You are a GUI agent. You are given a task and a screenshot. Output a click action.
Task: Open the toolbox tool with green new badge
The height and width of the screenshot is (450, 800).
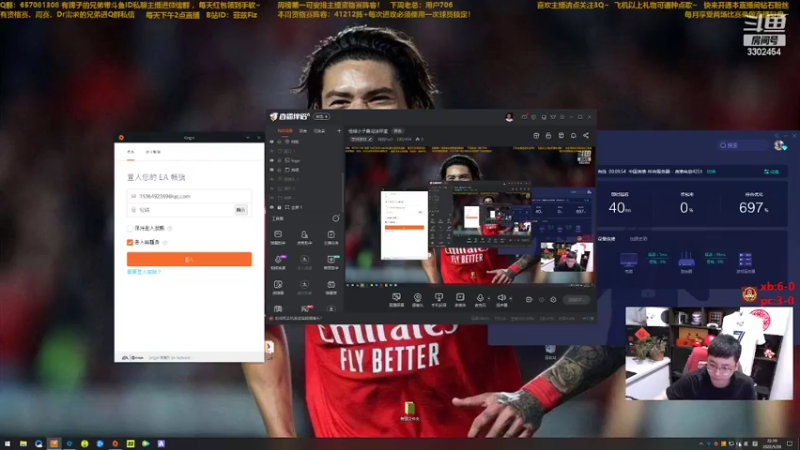[331, 261]
